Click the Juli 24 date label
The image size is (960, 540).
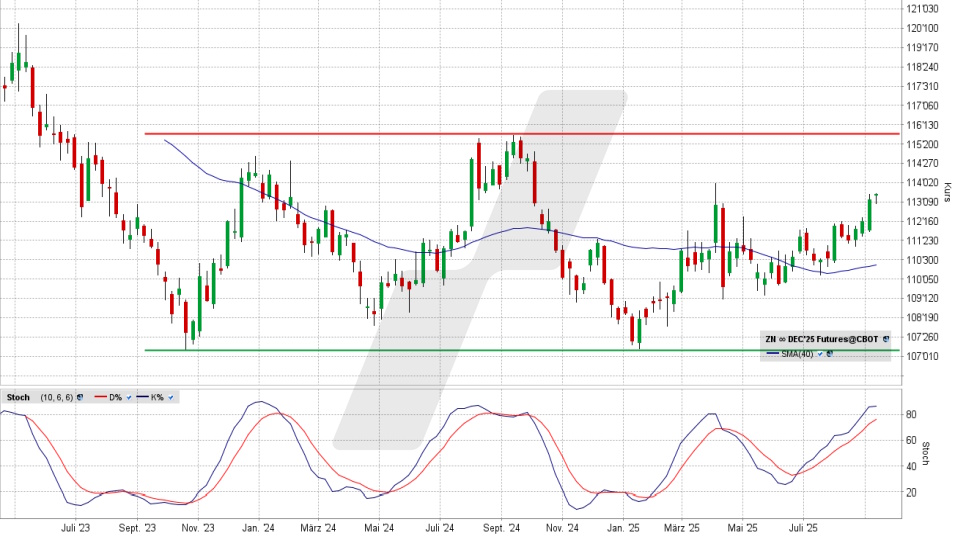click(x=440, y=528)
